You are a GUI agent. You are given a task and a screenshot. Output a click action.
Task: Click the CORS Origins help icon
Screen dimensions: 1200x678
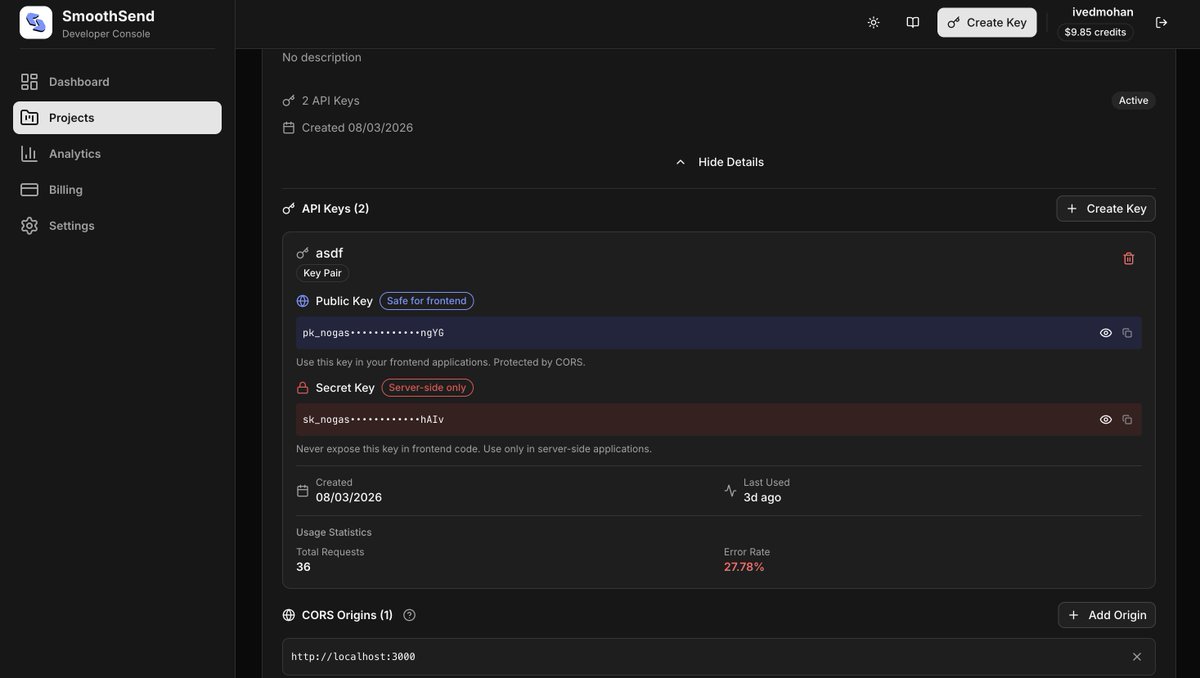(x=409, y=615)
